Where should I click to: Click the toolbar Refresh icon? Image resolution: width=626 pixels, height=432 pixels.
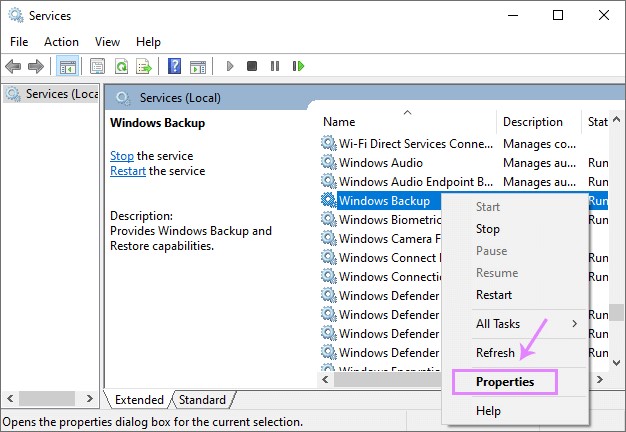coord(121,66)
